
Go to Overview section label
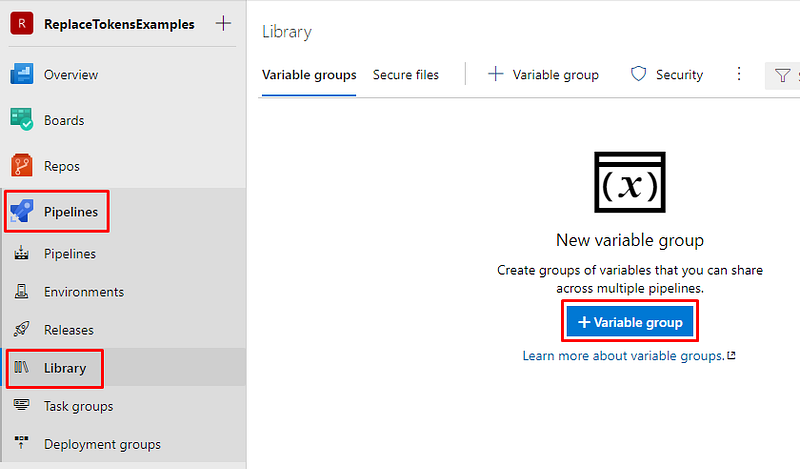coord(70,75)
